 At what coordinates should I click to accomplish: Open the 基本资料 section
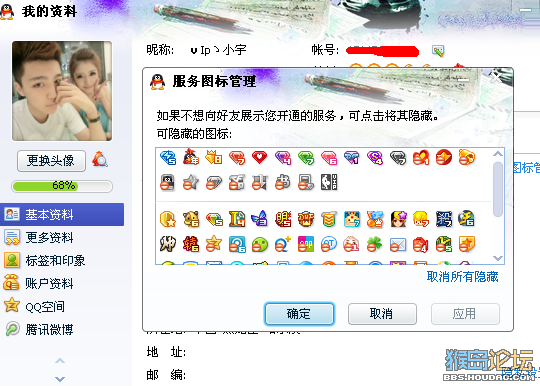[62, 215]
